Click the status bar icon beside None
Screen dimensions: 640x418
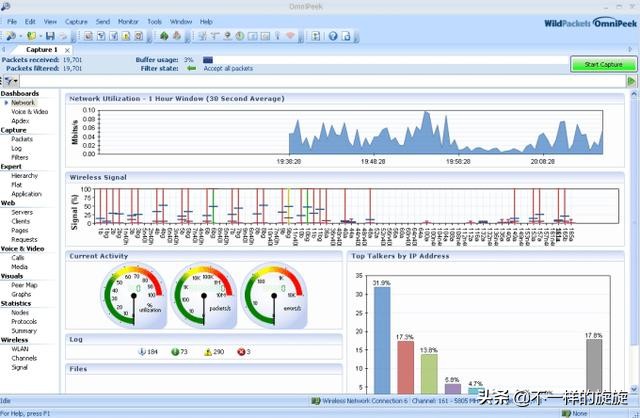(566, 413)
